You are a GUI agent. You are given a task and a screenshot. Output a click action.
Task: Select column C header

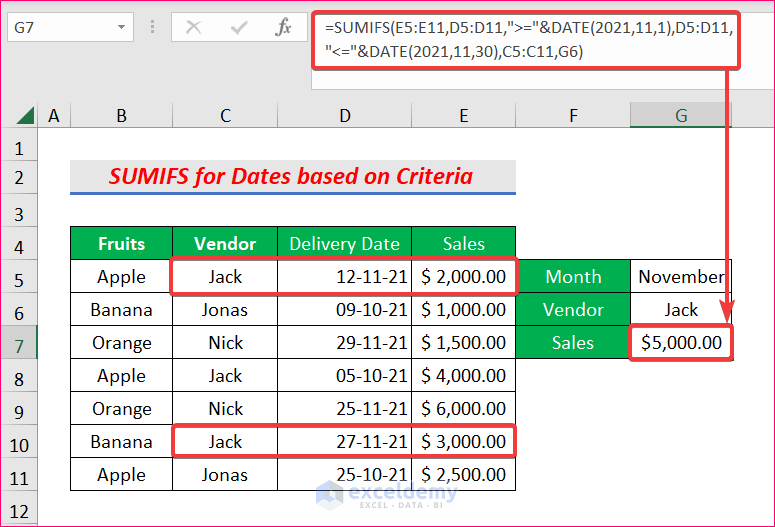[225, 116]
